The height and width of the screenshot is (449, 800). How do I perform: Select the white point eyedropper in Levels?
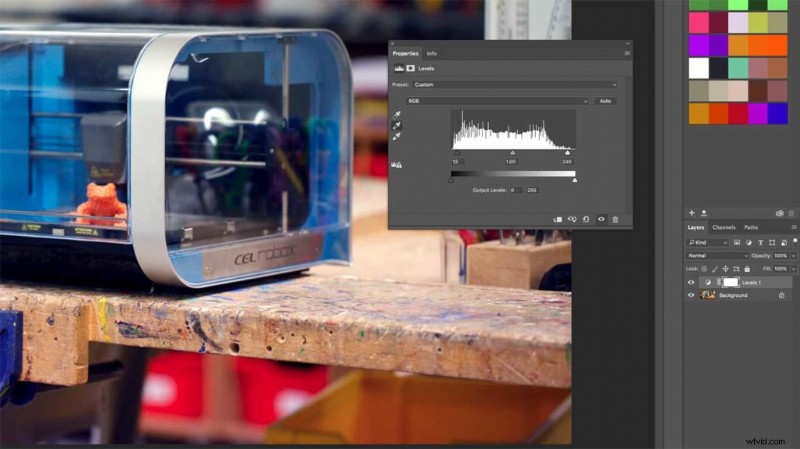tap(396, 136)
